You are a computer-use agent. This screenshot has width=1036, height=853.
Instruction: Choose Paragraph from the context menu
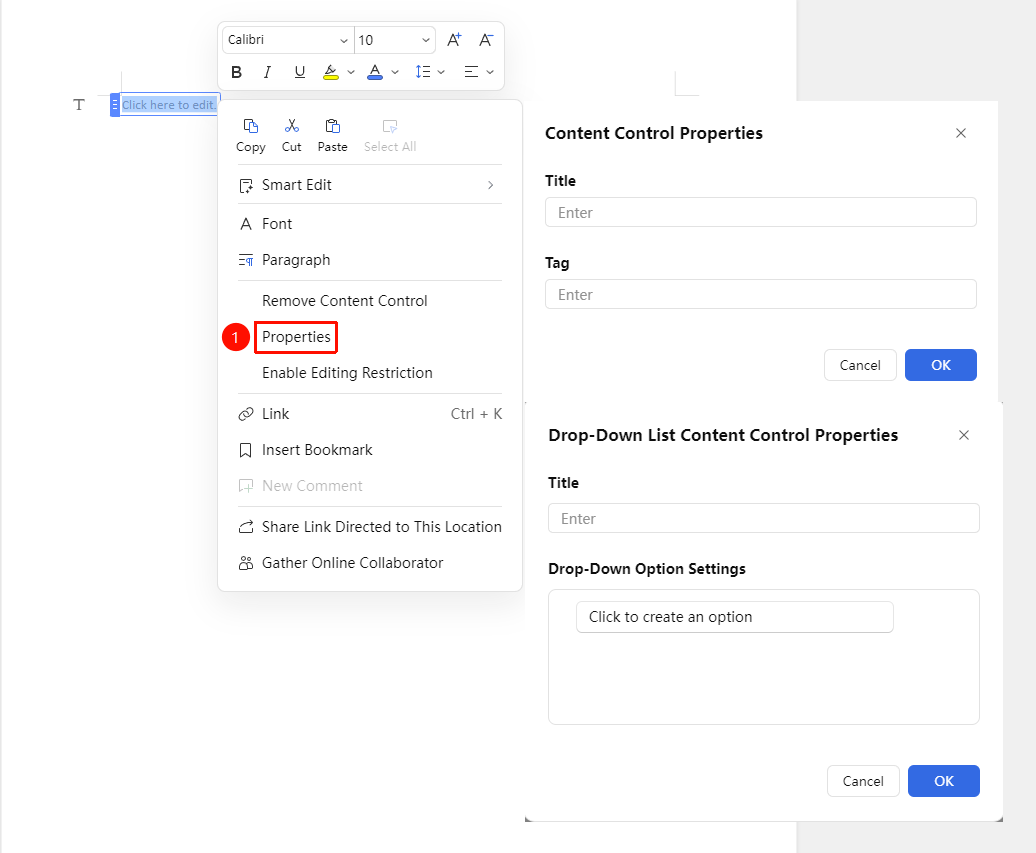click(369, 260)
